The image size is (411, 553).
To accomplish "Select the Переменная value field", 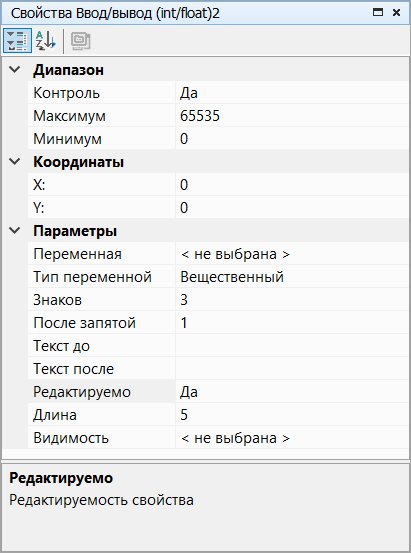I will click(x=292, y=254).
